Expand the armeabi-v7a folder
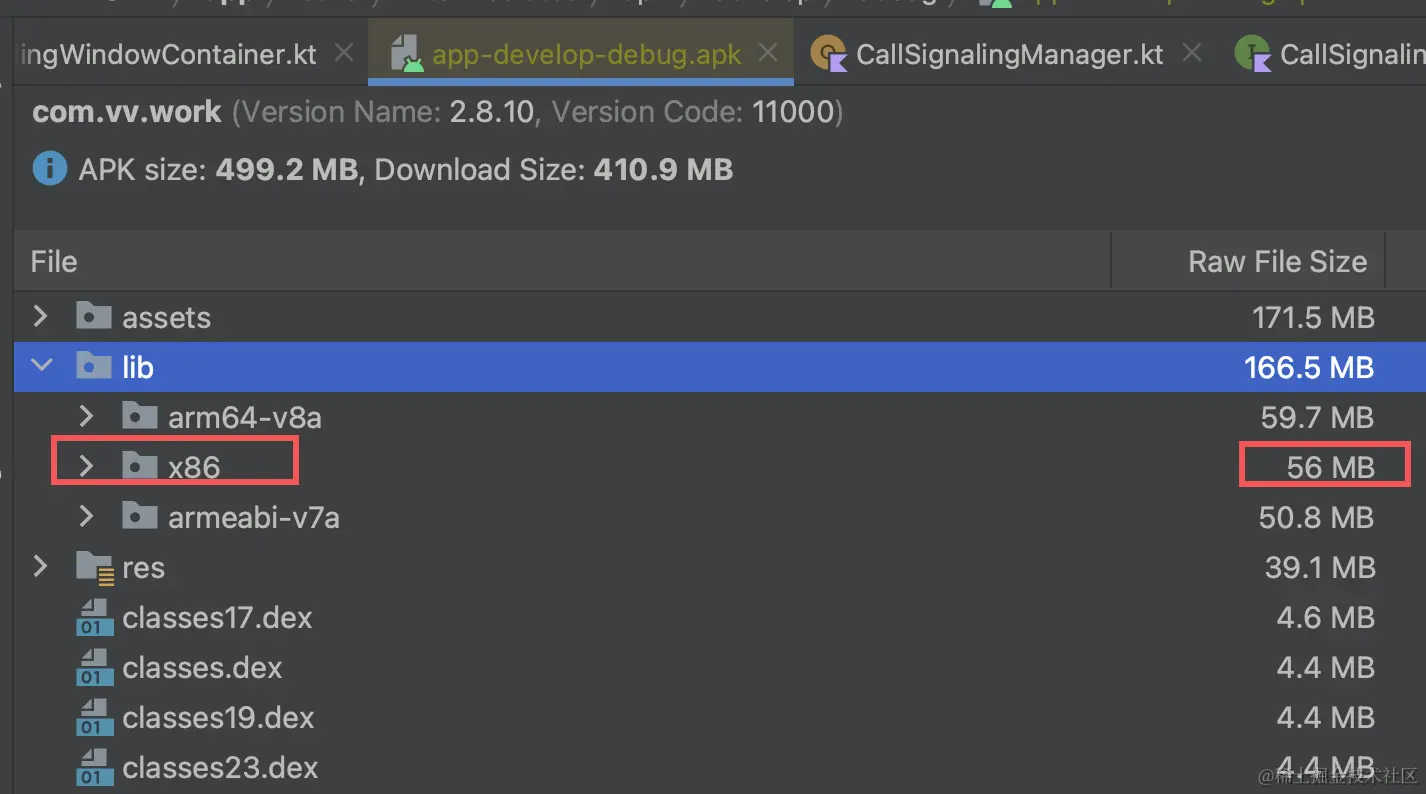This screenshot has height=794, width=1426. (x=86, y=516)
